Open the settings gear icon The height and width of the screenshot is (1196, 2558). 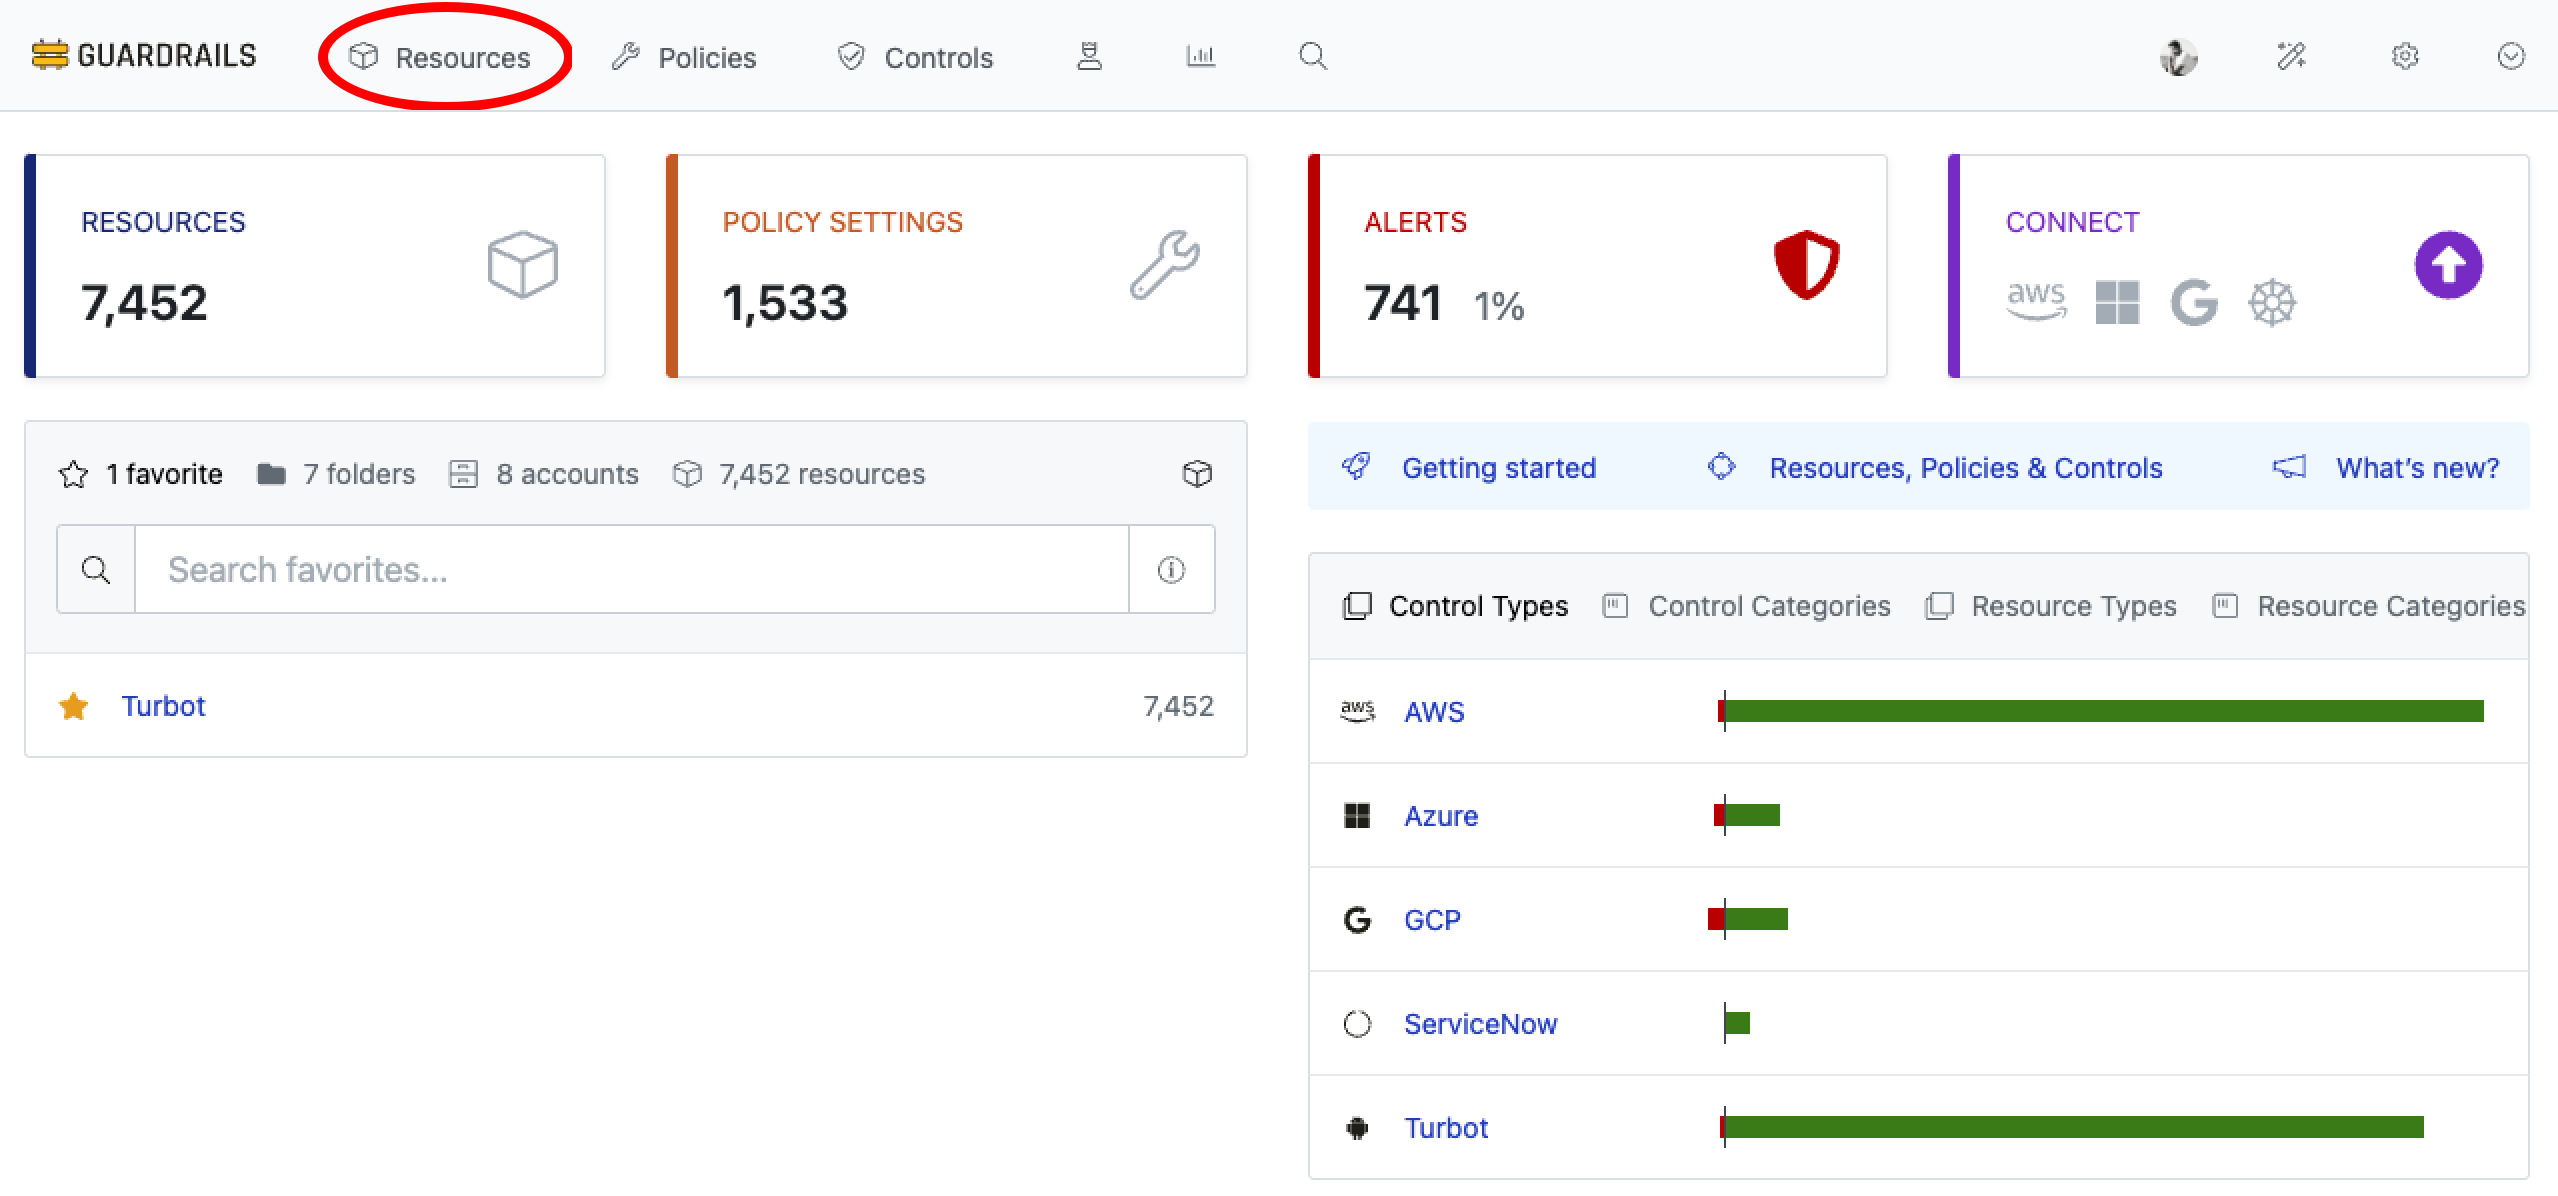click(x=2405, y=56)
